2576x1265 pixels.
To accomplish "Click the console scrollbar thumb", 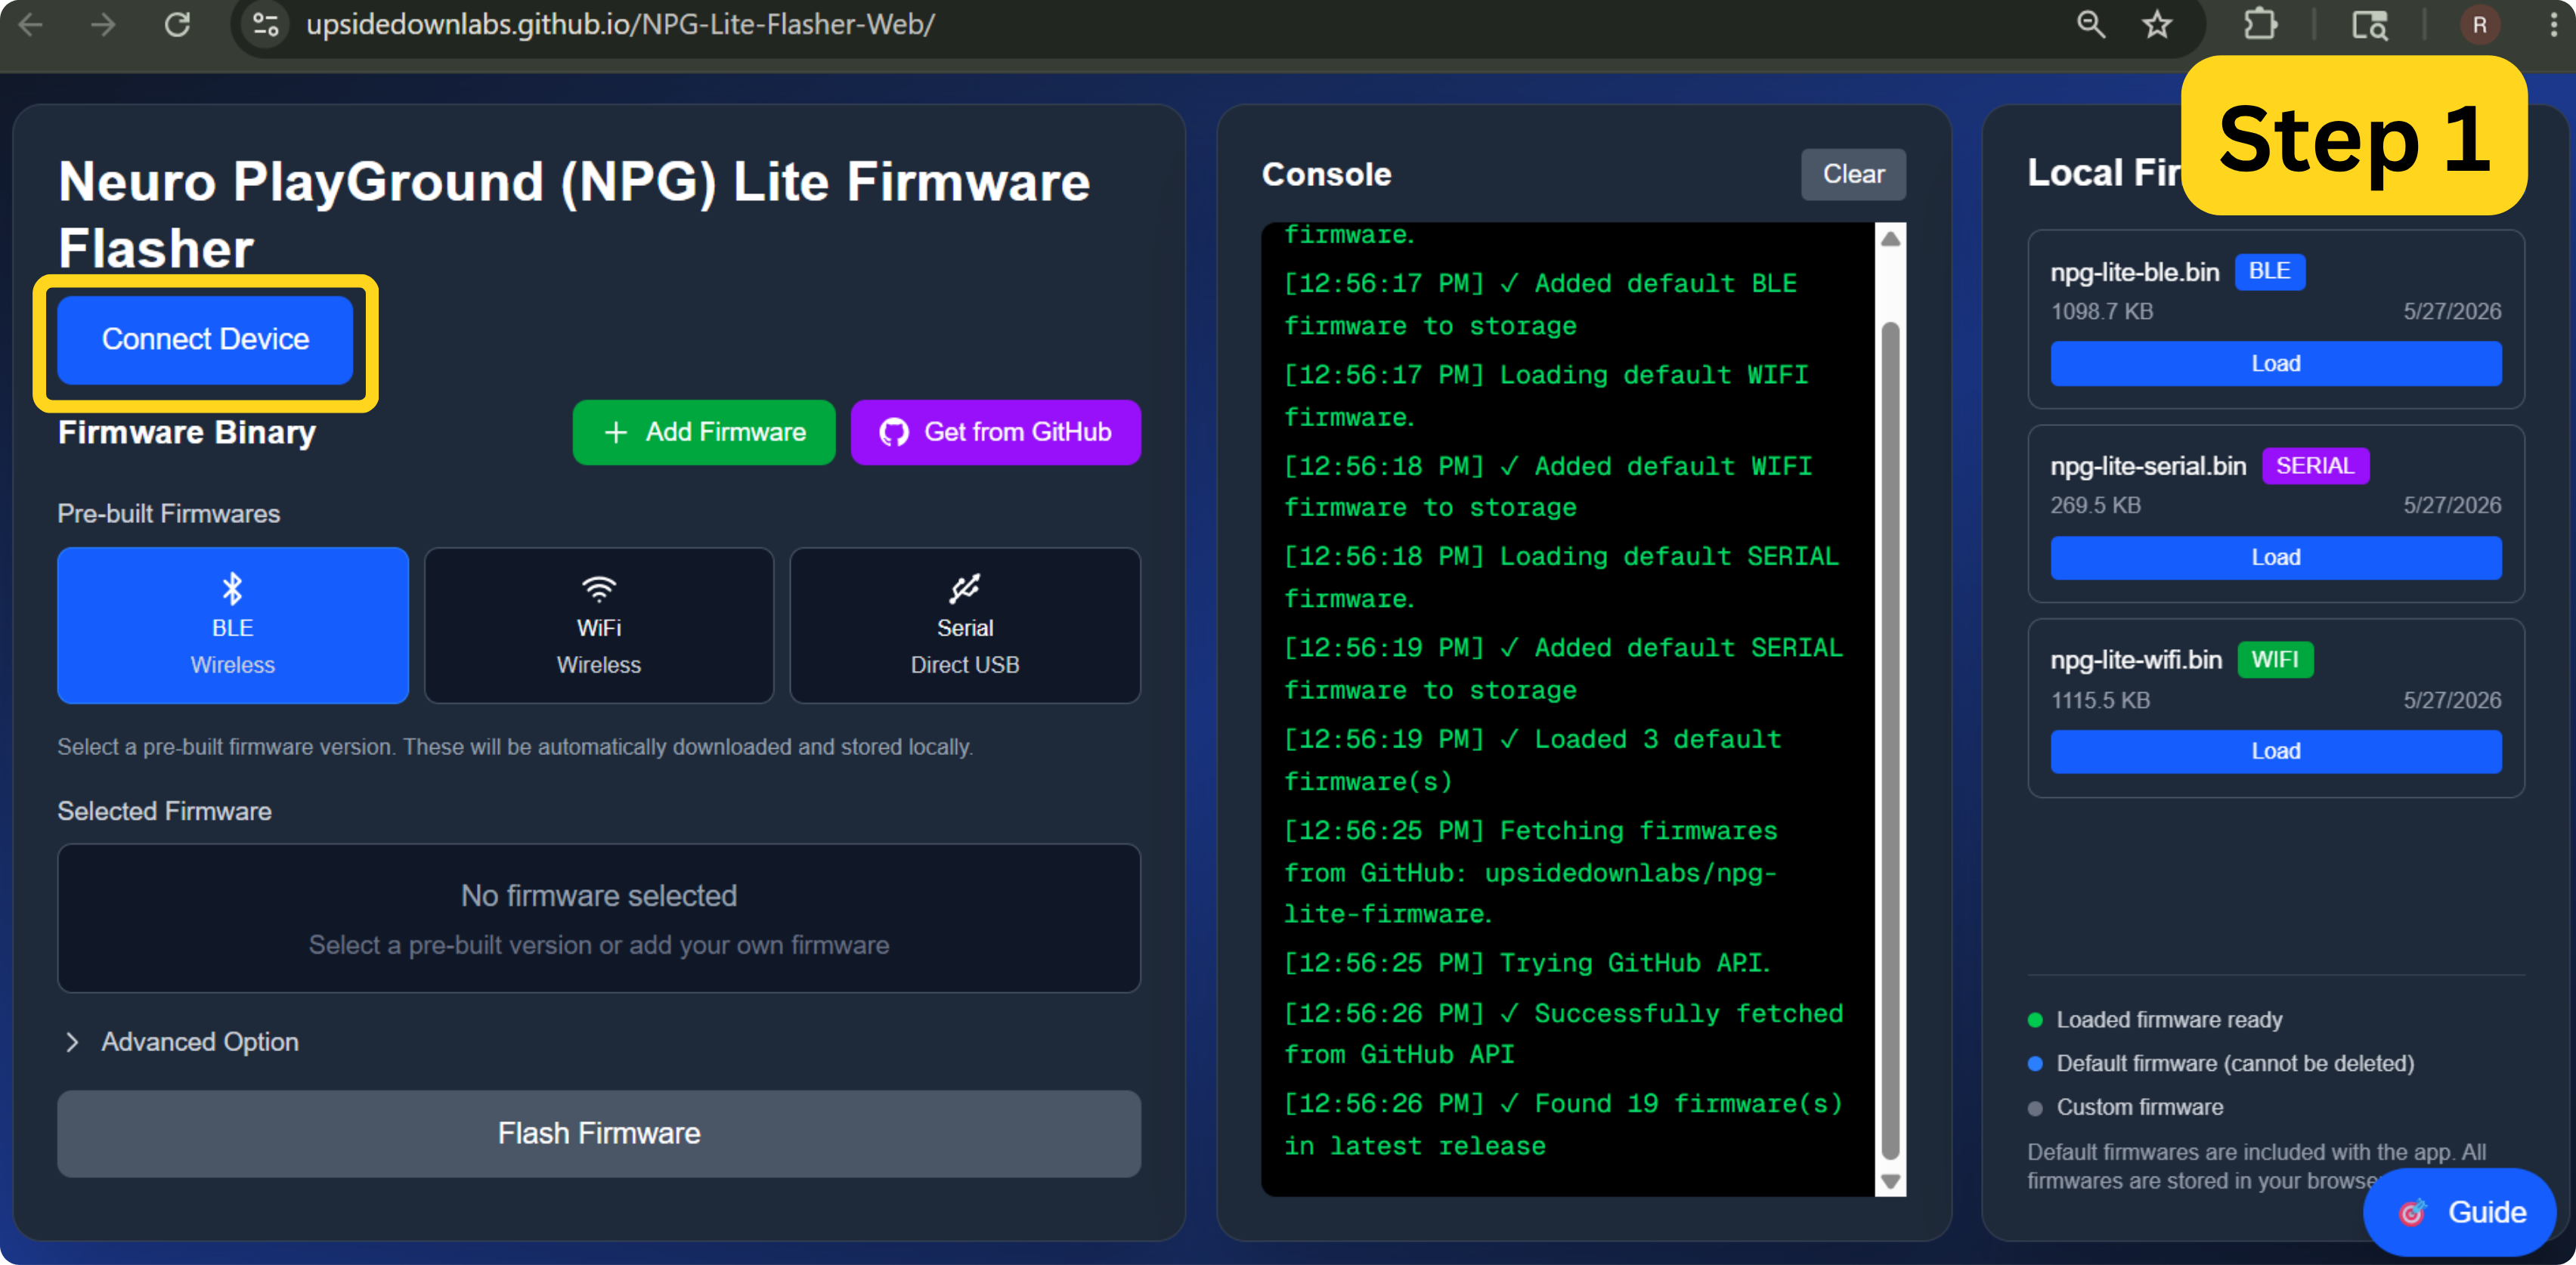I will coord(1890,740).
